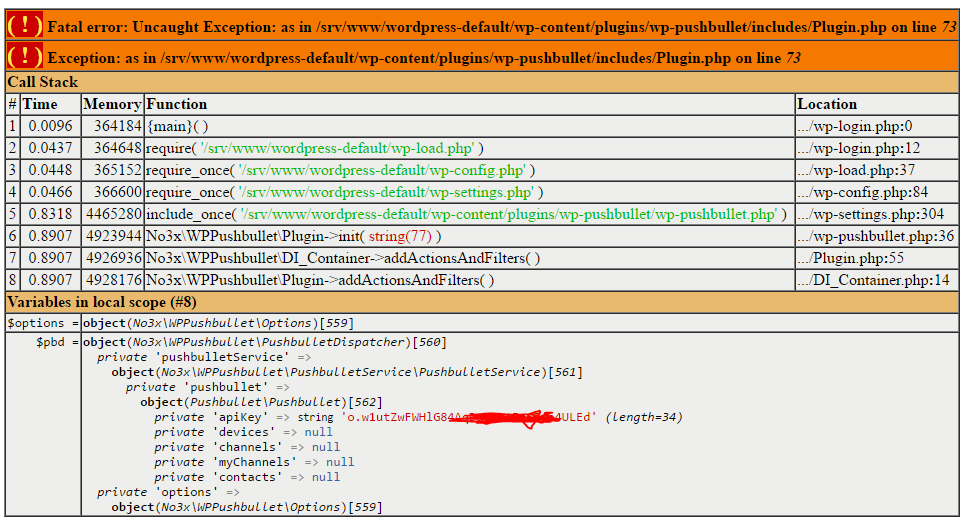Click the private 'options' property line

pyautogui.click(x=168, y=492)
